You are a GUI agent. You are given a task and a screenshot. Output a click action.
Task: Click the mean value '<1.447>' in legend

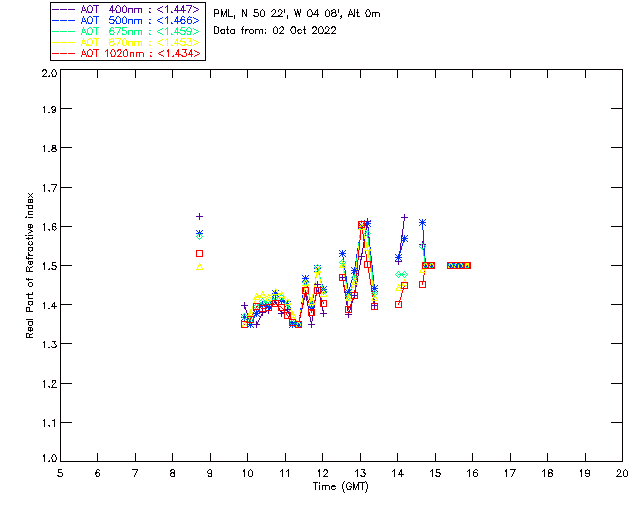[x=178, y=9]
